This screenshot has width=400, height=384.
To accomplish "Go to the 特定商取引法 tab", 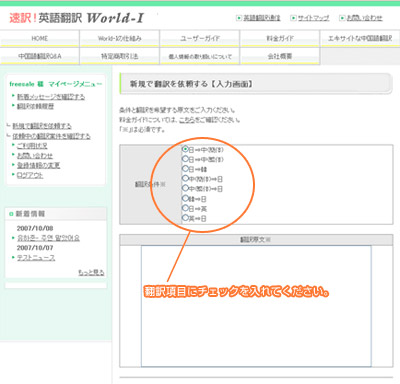I will point(120,56).
